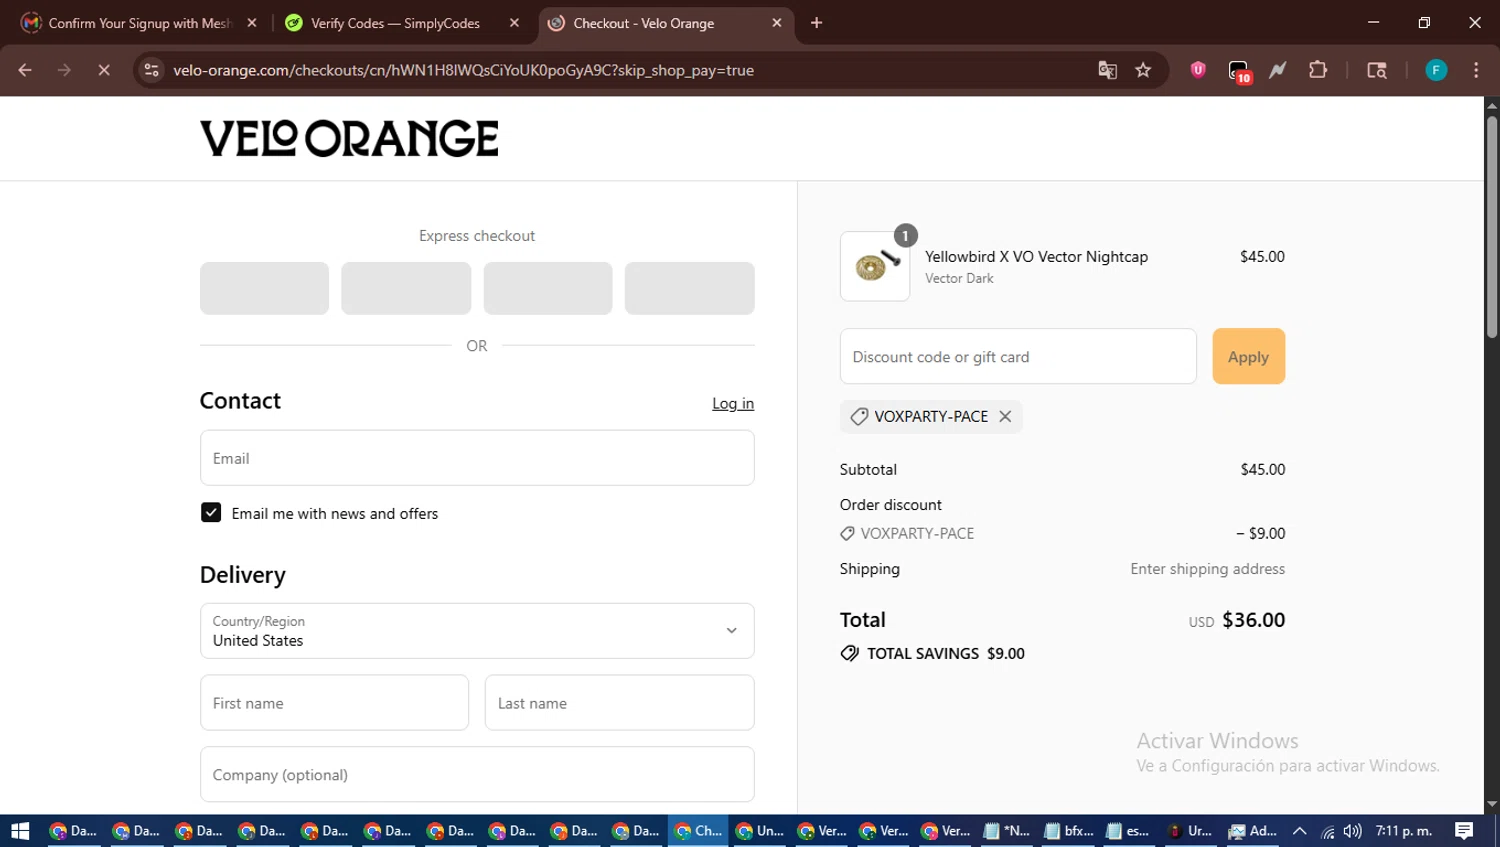Open Chrome's three-dot menu
This screenshot has width=1500, height=847.
point(1476,70)
